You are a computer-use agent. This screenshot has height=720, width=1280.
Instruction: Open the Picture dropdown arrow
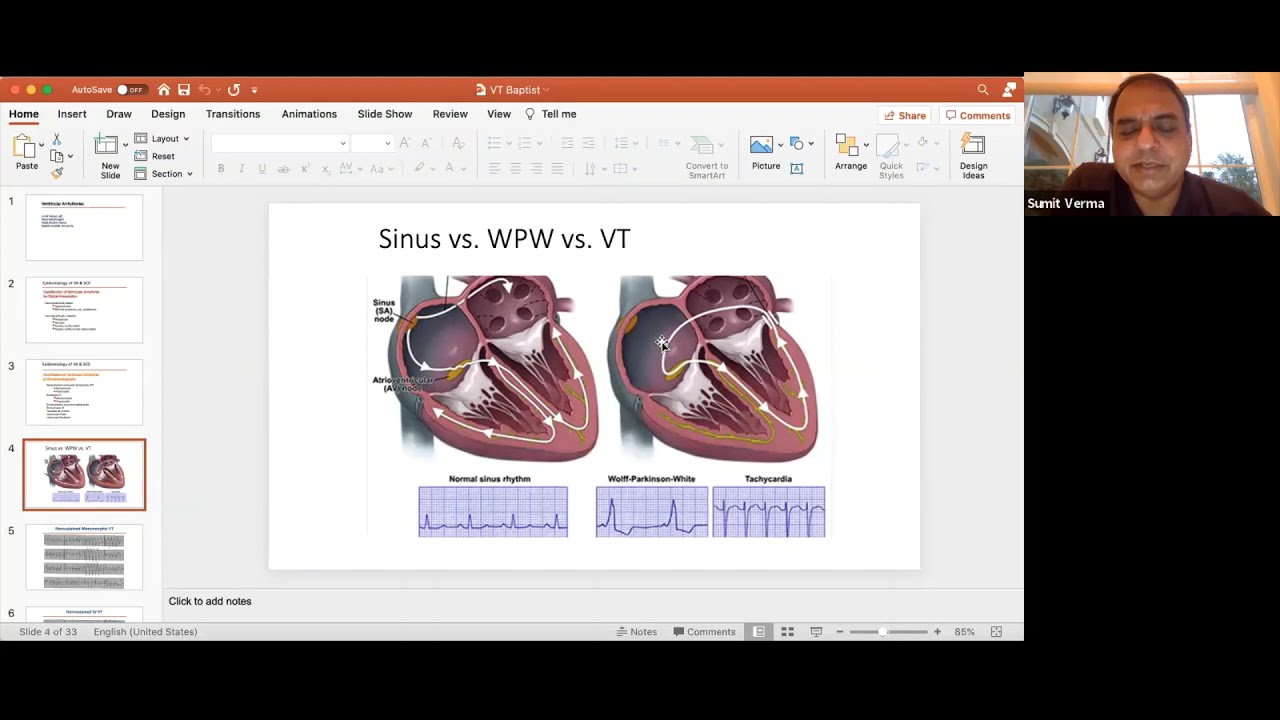[780, 144]
